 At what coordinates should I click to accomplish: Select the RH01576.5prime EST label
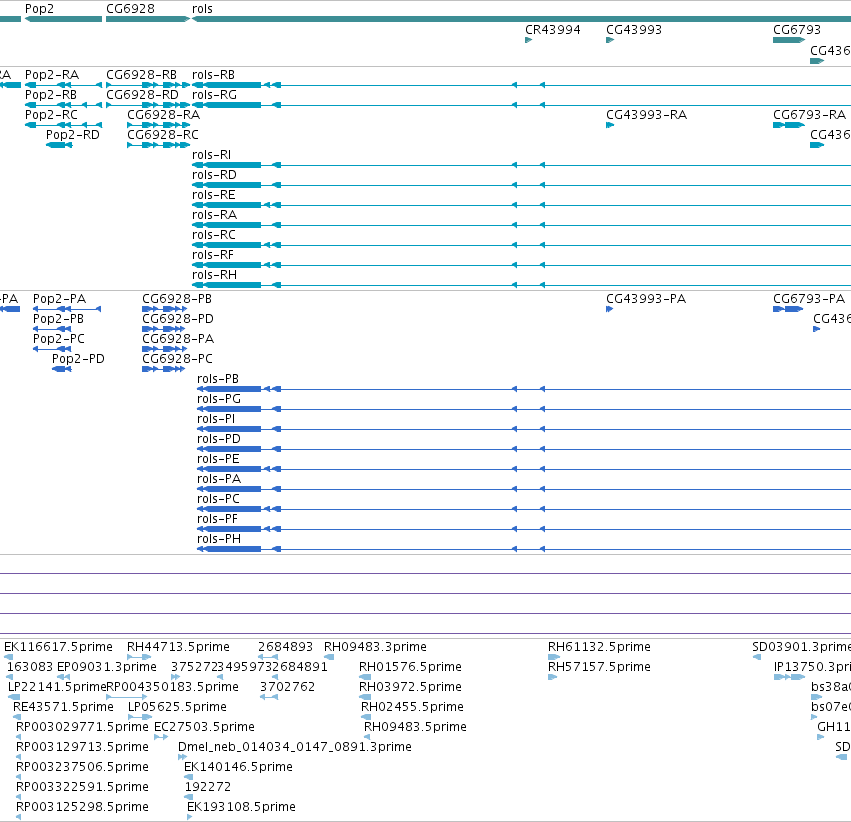[x=410, y=667]
